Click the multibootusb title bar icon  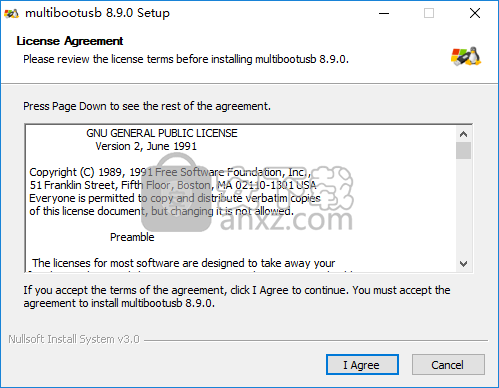pos(11,13)
